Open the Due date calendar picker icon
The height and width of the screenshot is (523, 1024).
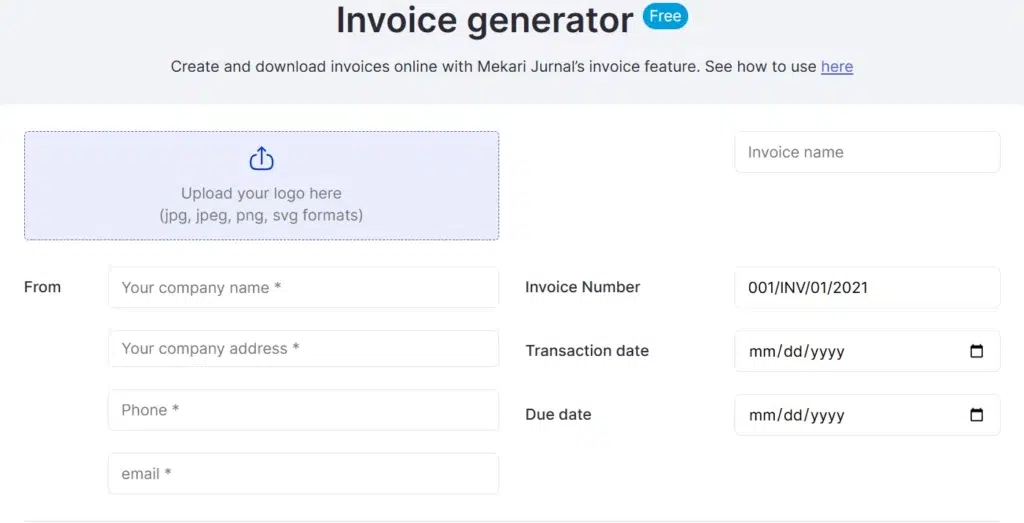pos(976,415)
